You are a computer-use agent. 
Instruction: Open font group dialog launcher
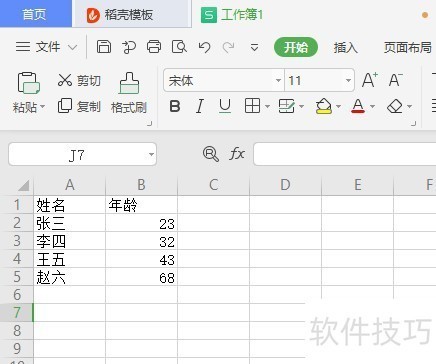tap(414, 123)
